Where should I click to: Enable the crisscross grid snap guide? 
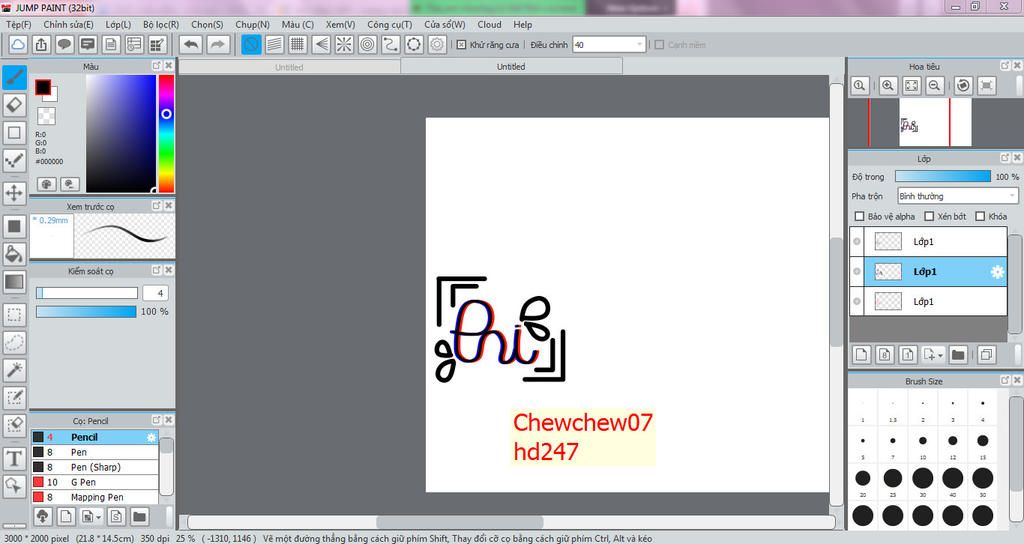(298, 44)
